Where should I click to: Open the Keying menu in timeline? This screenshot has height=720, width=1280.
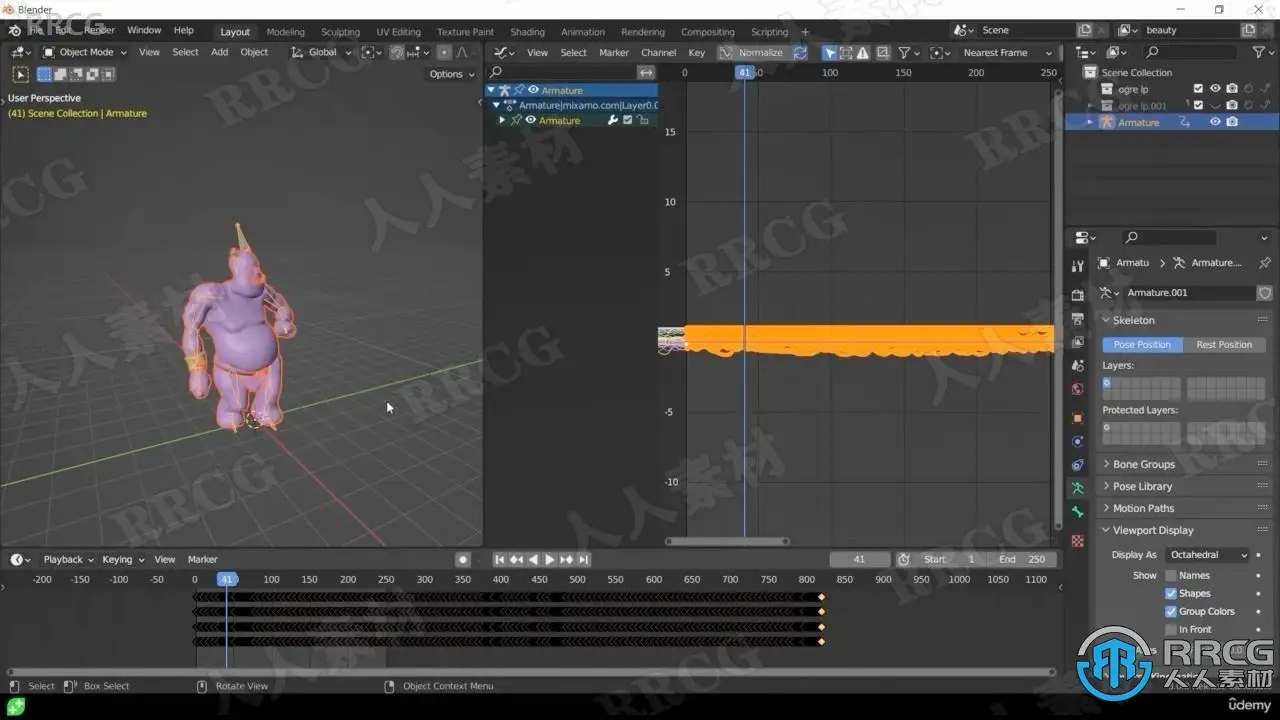tap(122, 560)
